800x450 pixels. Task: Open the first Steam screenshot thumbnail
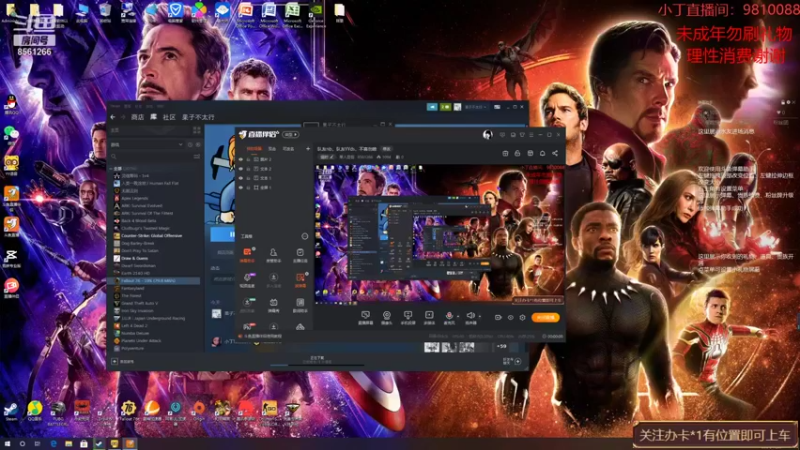pyautogui.click(x=432, y=347)
